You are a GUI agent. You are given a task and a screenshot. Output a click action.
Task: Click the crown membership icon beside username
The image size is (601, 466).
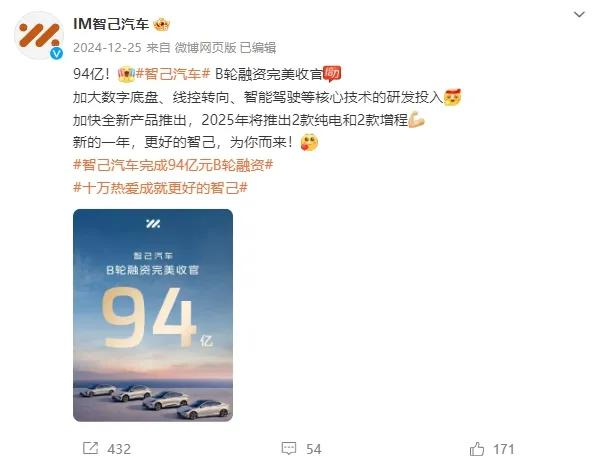[161, 25]
